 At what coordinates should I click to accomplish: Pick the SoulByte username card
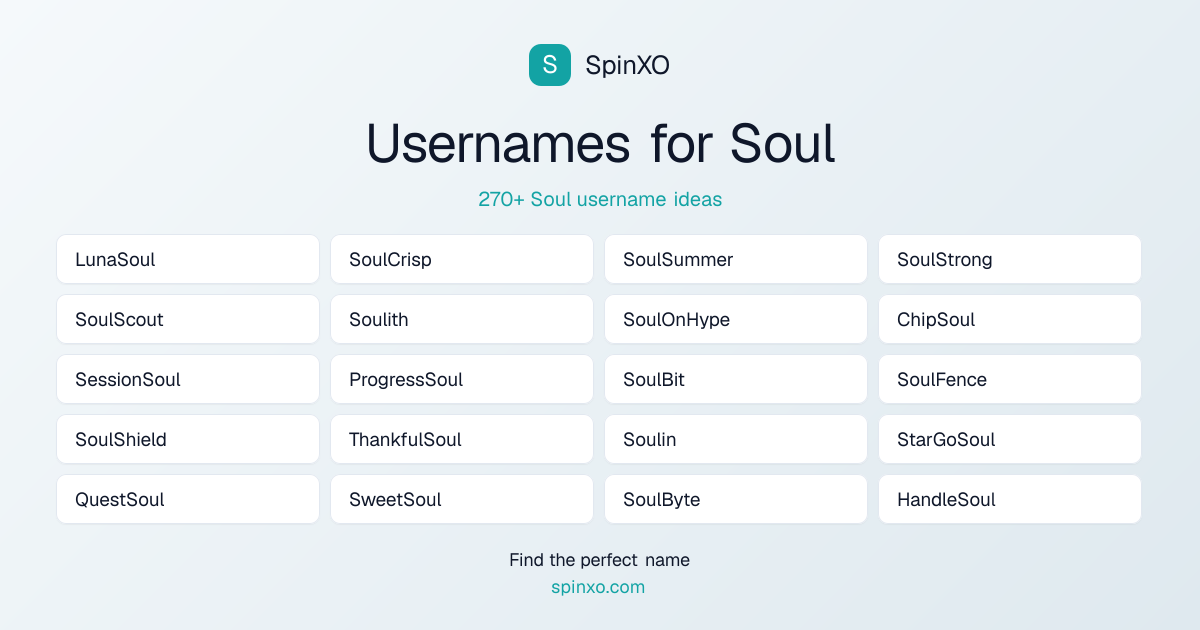(x=736, y=499)
